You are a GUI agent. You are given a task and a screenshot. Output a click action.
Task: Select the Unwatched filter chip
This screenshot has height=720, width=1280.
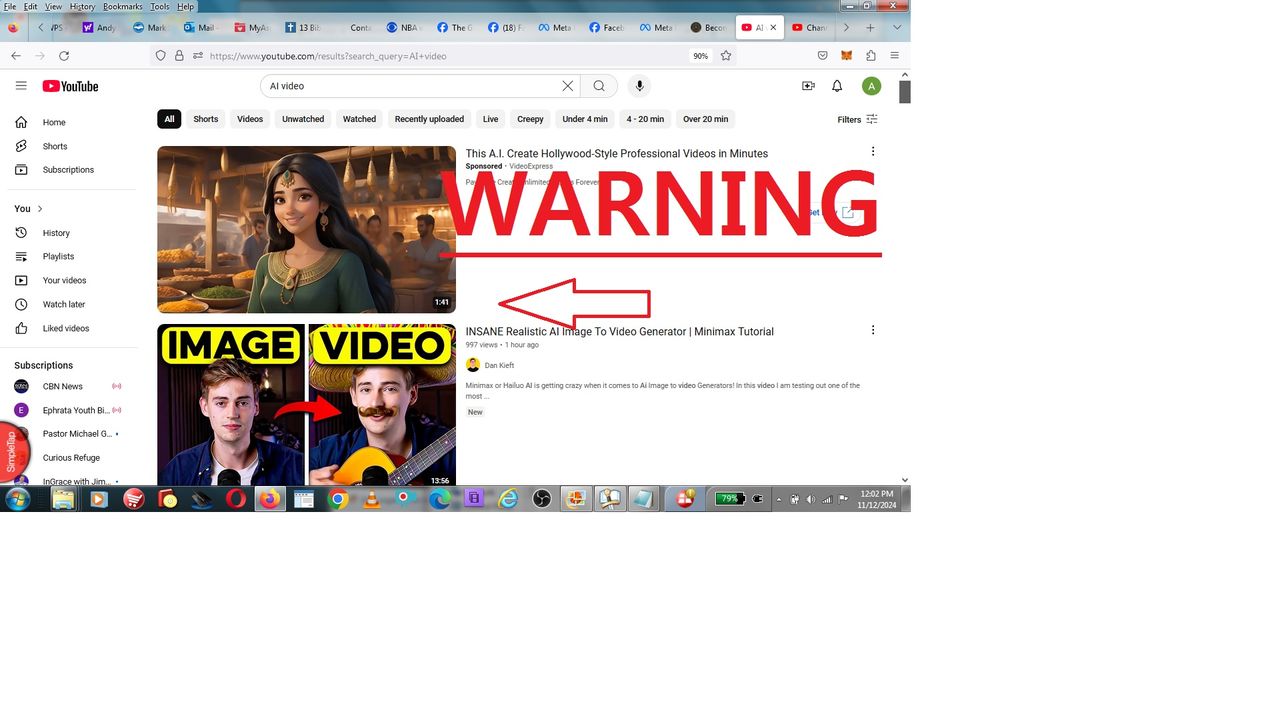tap(303, 119)
